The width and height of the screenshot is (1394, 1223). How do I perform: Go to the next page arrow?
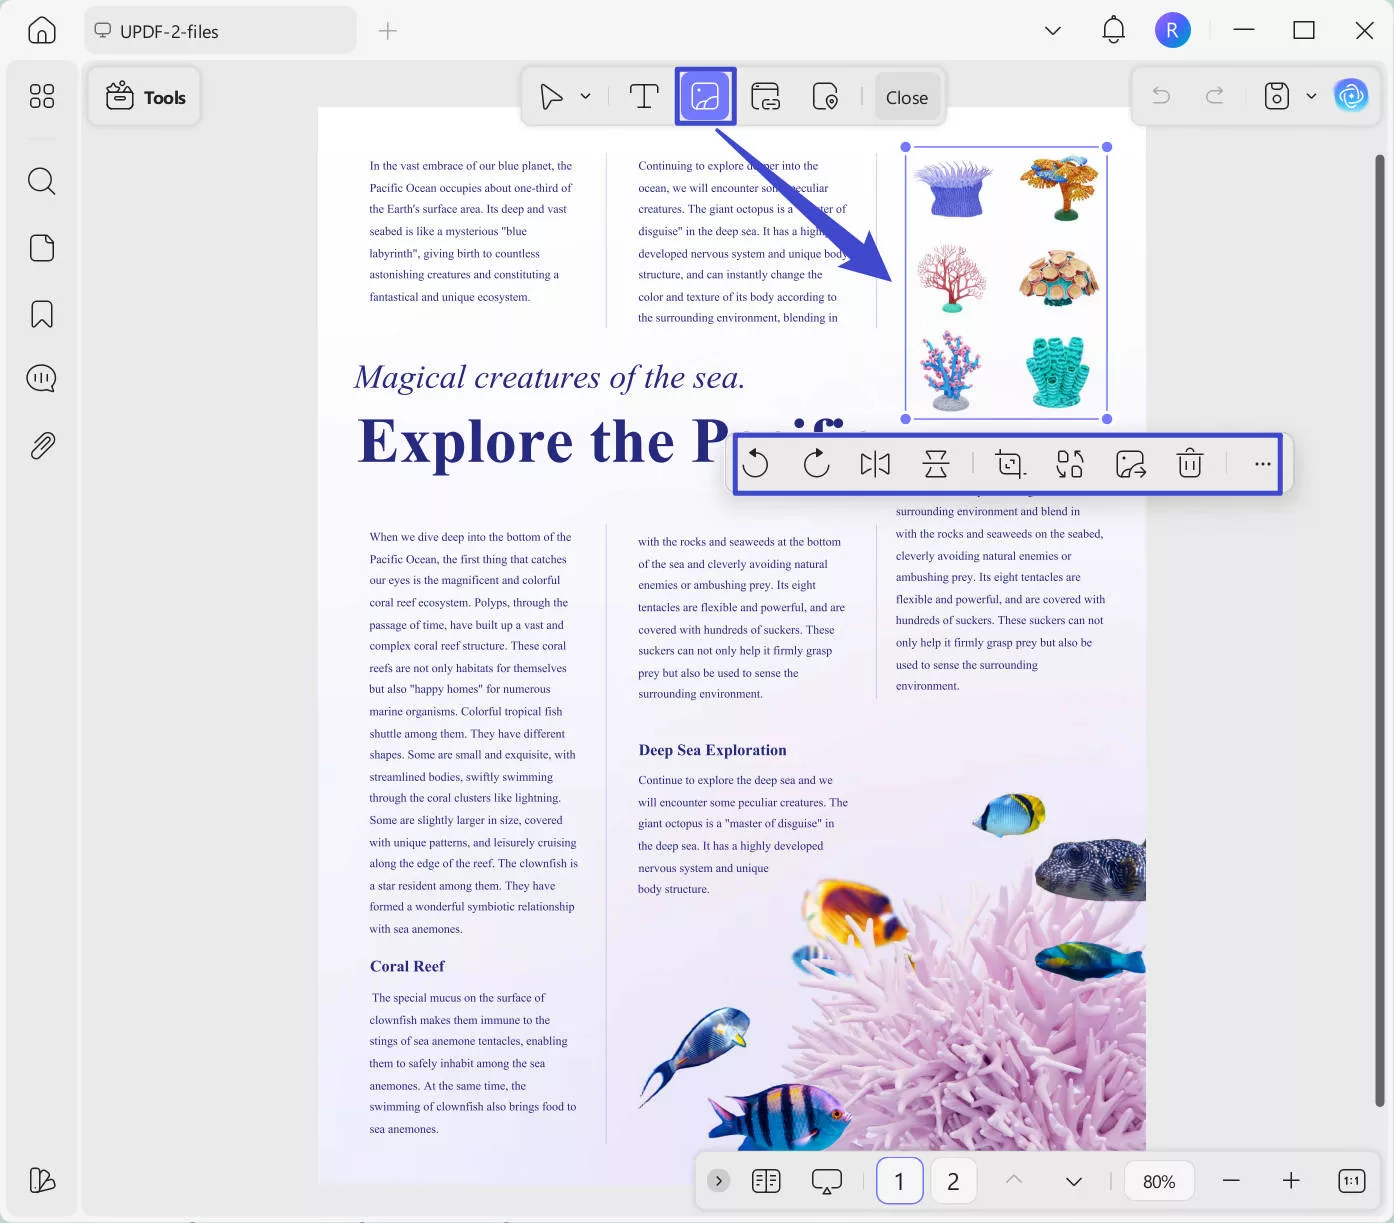click(x=1074, y=1181)
